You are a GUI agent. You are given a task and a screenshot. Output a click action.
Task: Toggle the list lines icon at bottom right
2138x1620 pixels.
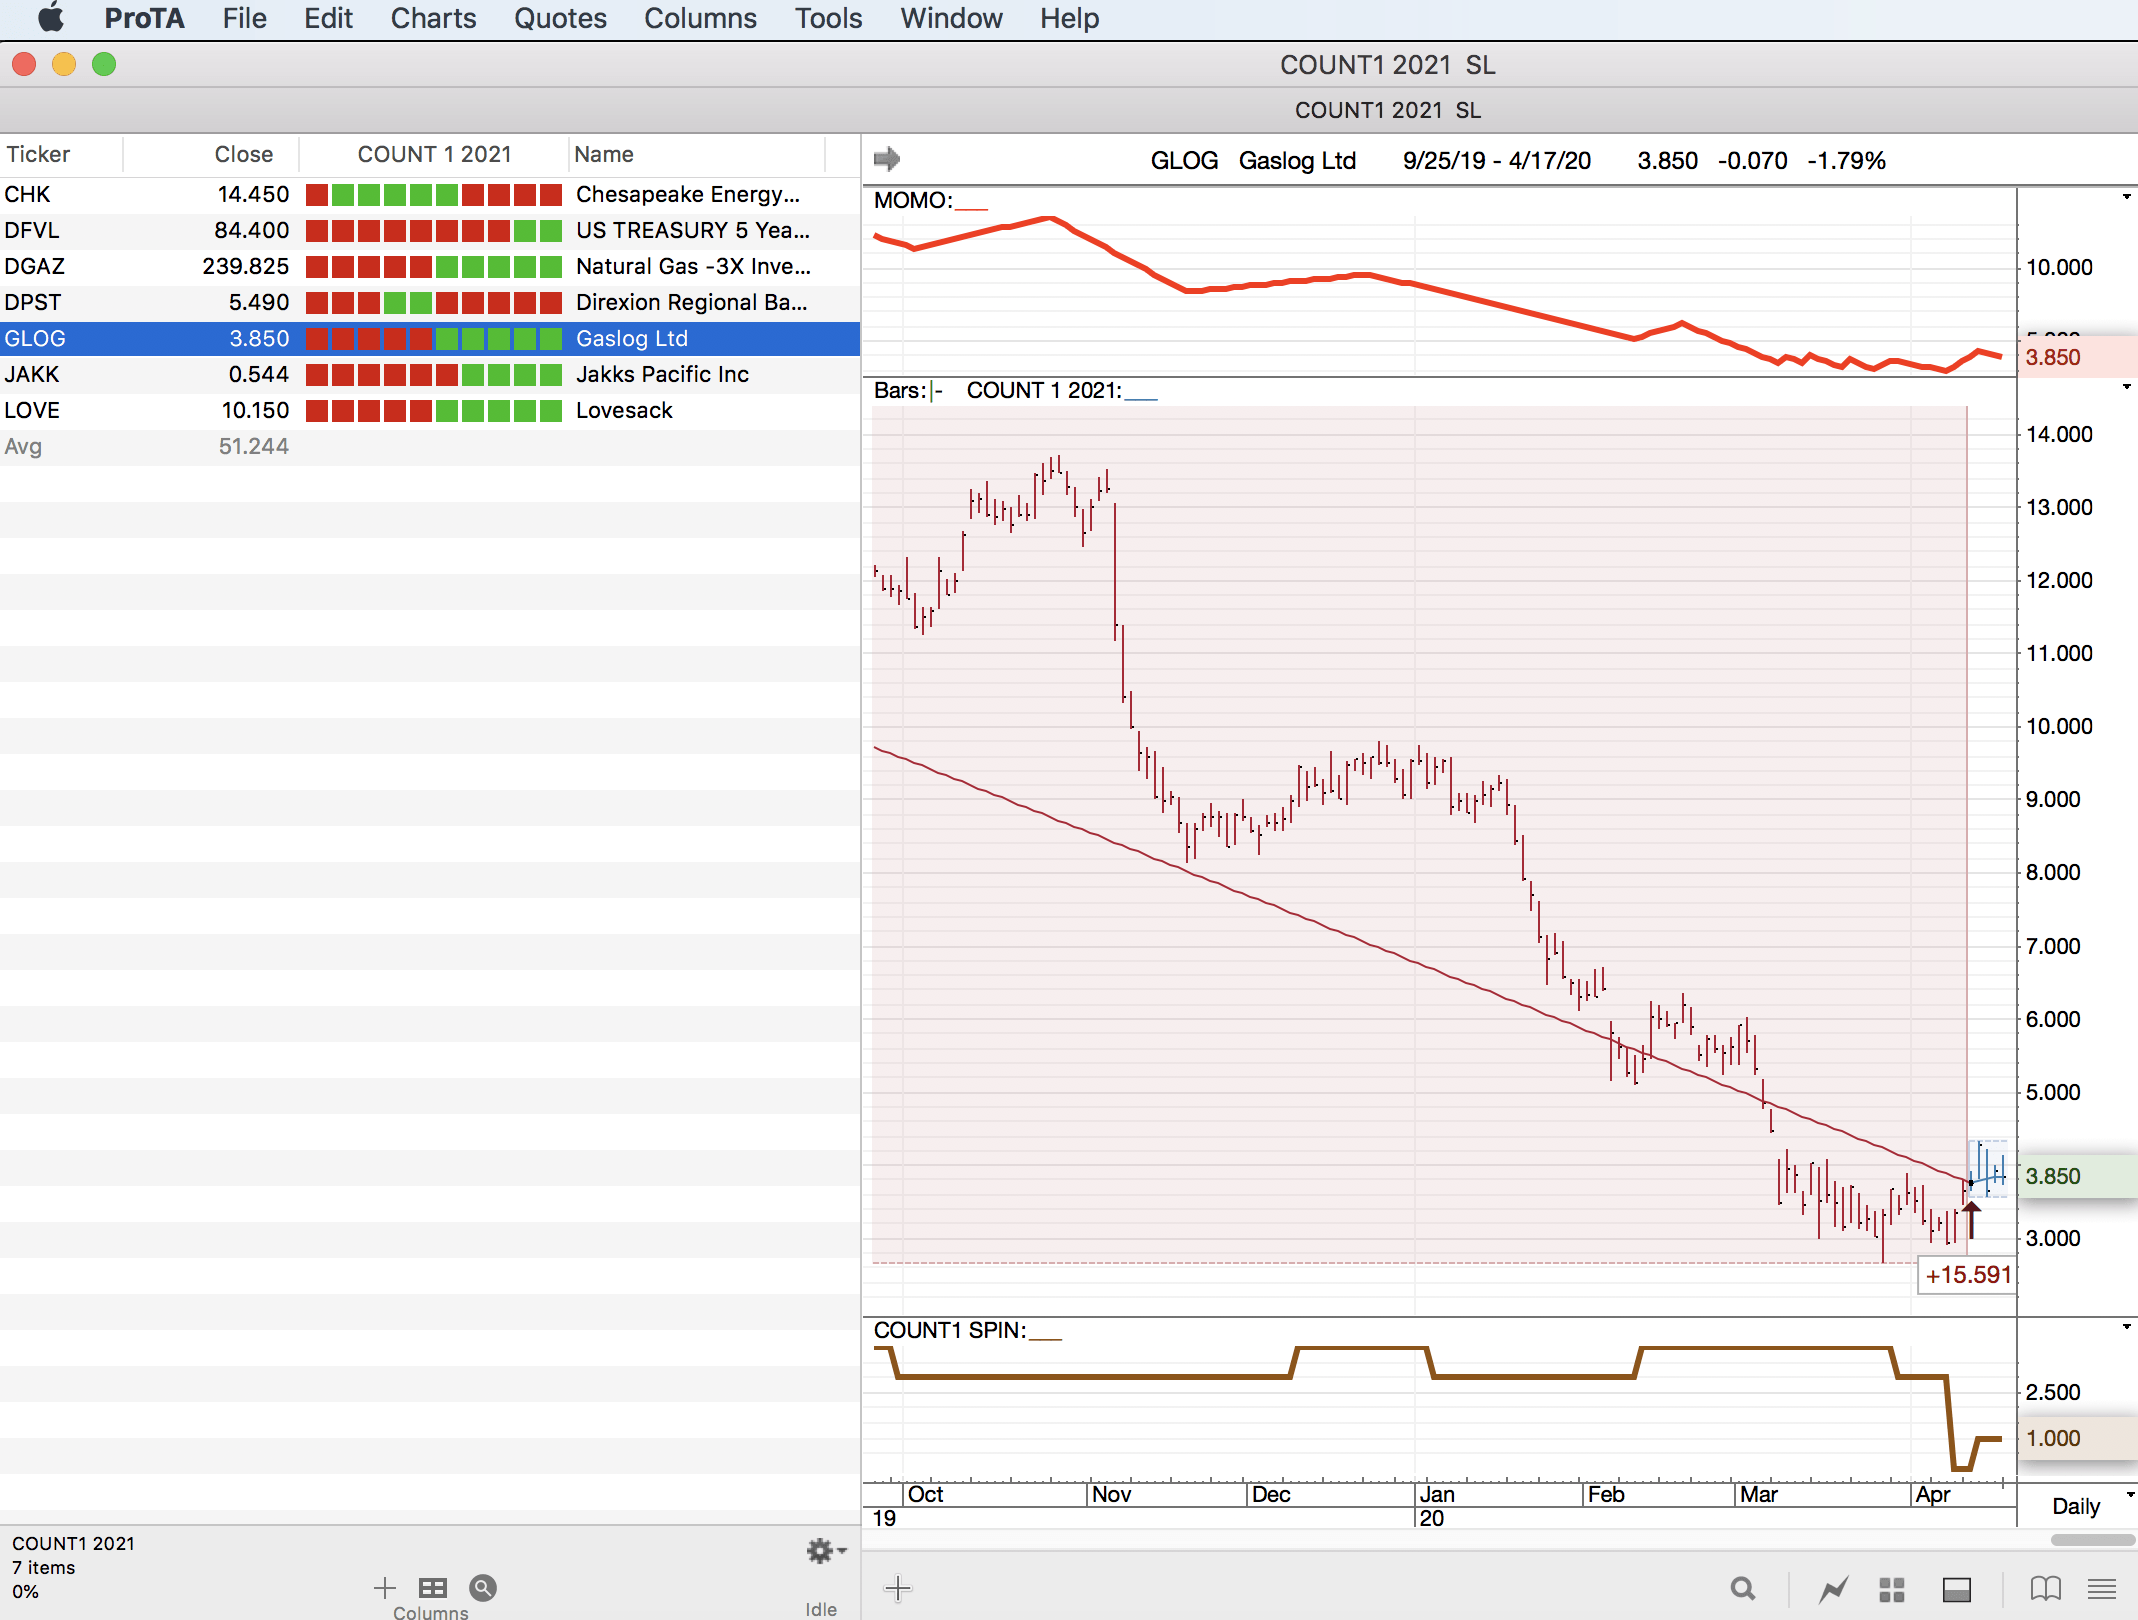point(2102,1588)
